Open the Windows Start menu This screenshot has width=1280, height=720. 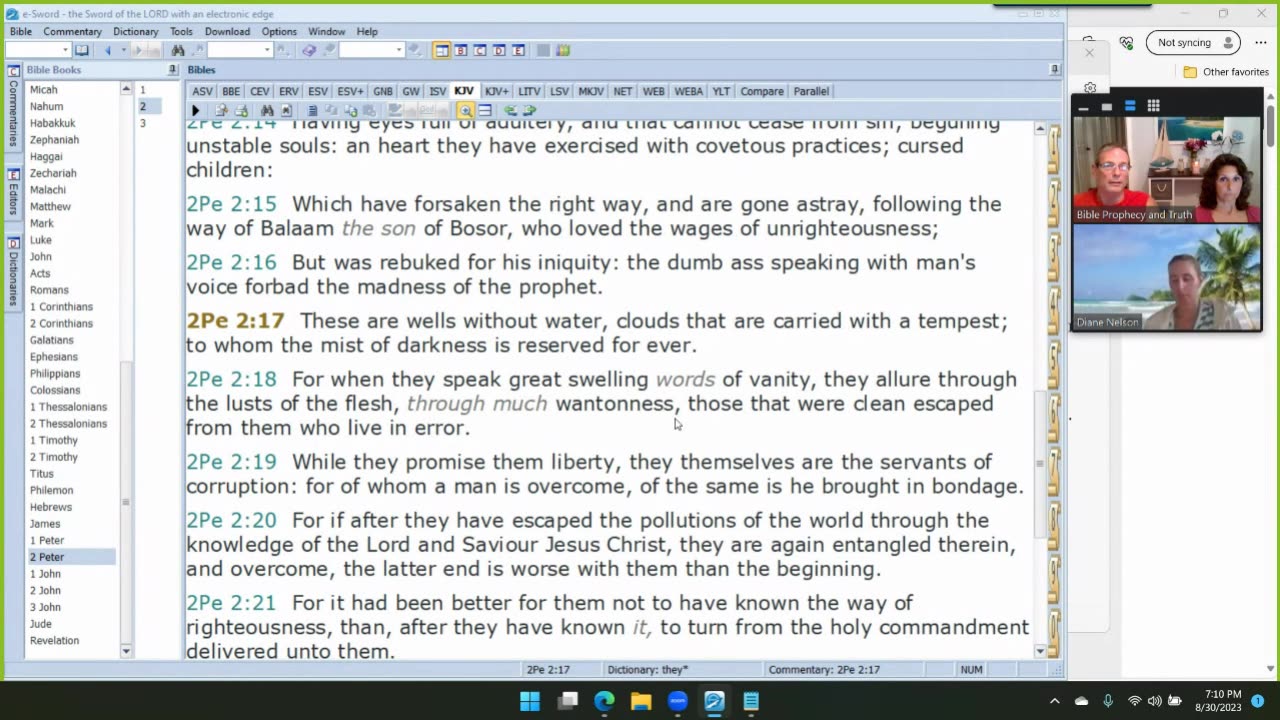click(530, 701)
